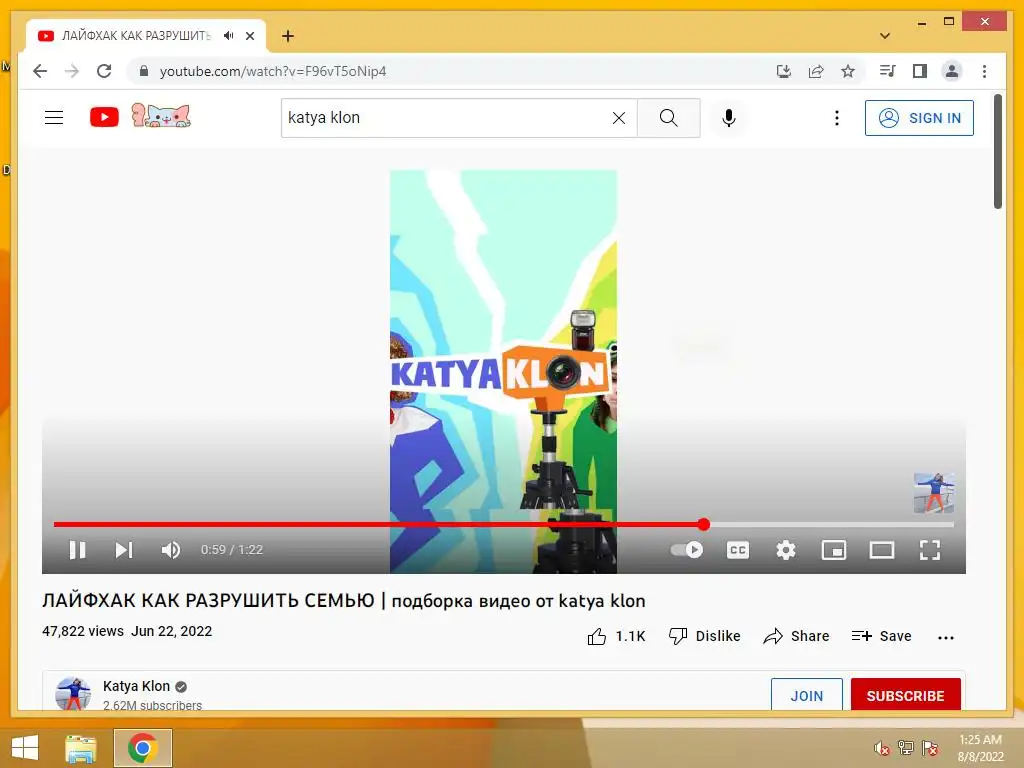Screen dimensions: 1024x768
Task: Open the YouTube hamburger guide menu
Action: (x=54, y=118)
